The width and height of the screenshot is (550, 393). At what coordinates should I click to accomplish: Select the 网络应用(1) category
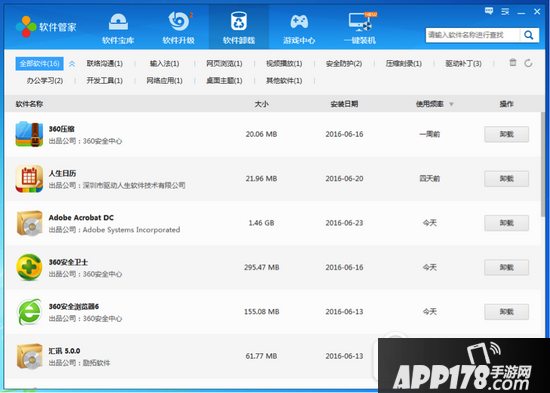coord(165,81)
